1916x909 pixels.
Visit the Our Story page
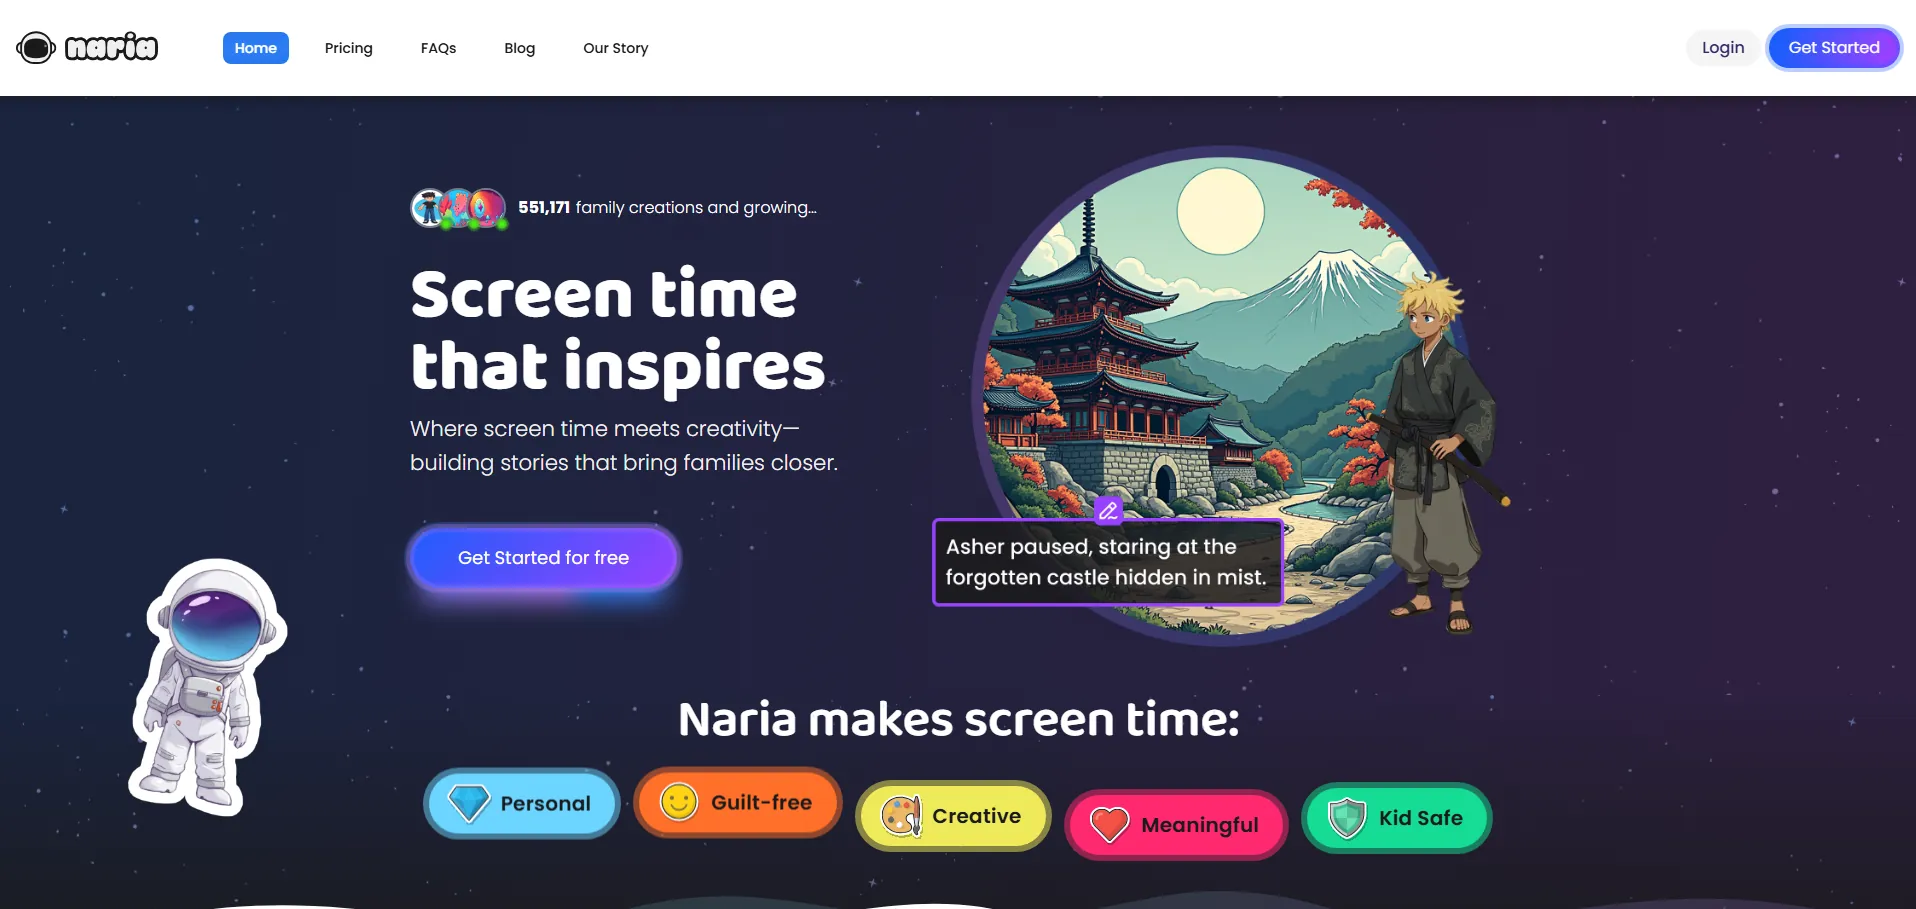click(x=616, y=48)
